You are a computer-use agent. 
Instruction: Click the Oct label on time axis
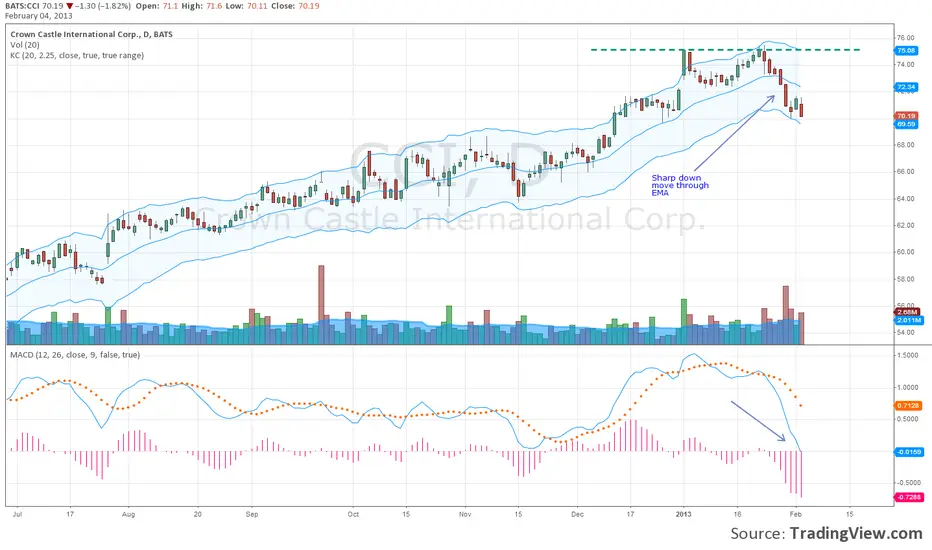[353, 514]
